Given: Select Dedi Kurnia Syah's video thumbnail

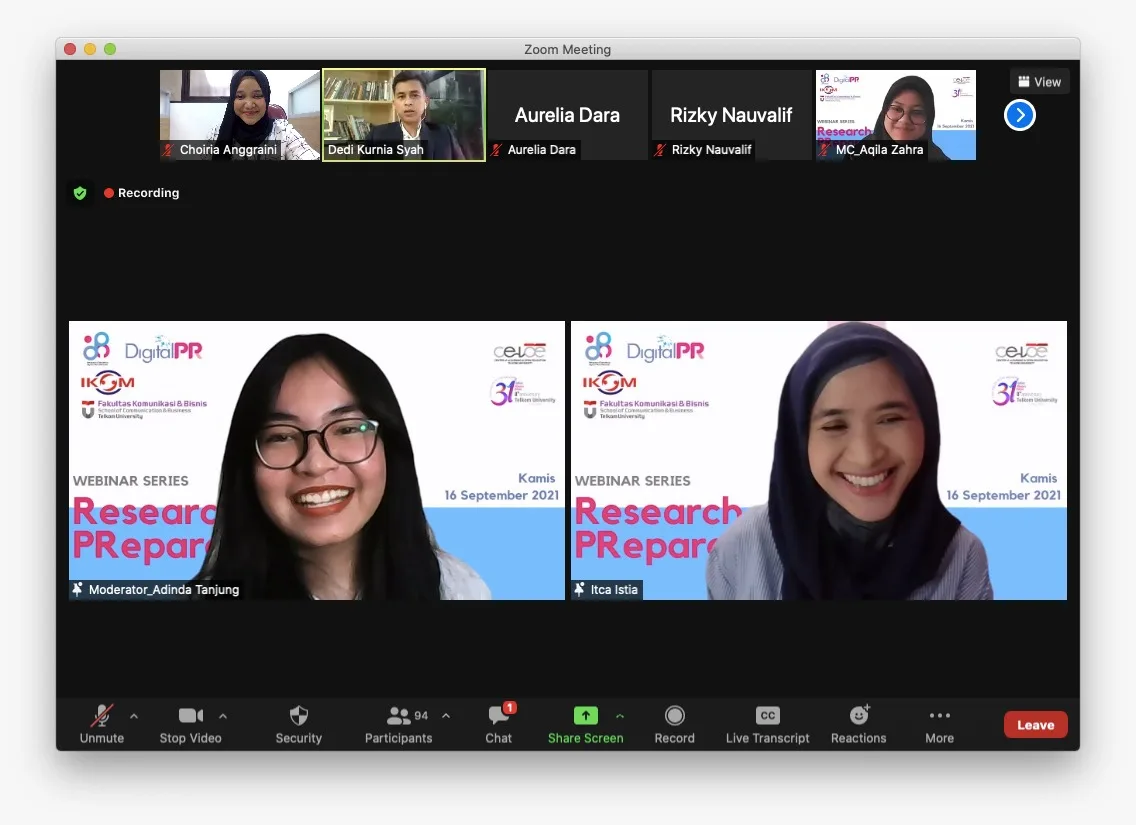Looking at the screenshot, I should (404, 114).
